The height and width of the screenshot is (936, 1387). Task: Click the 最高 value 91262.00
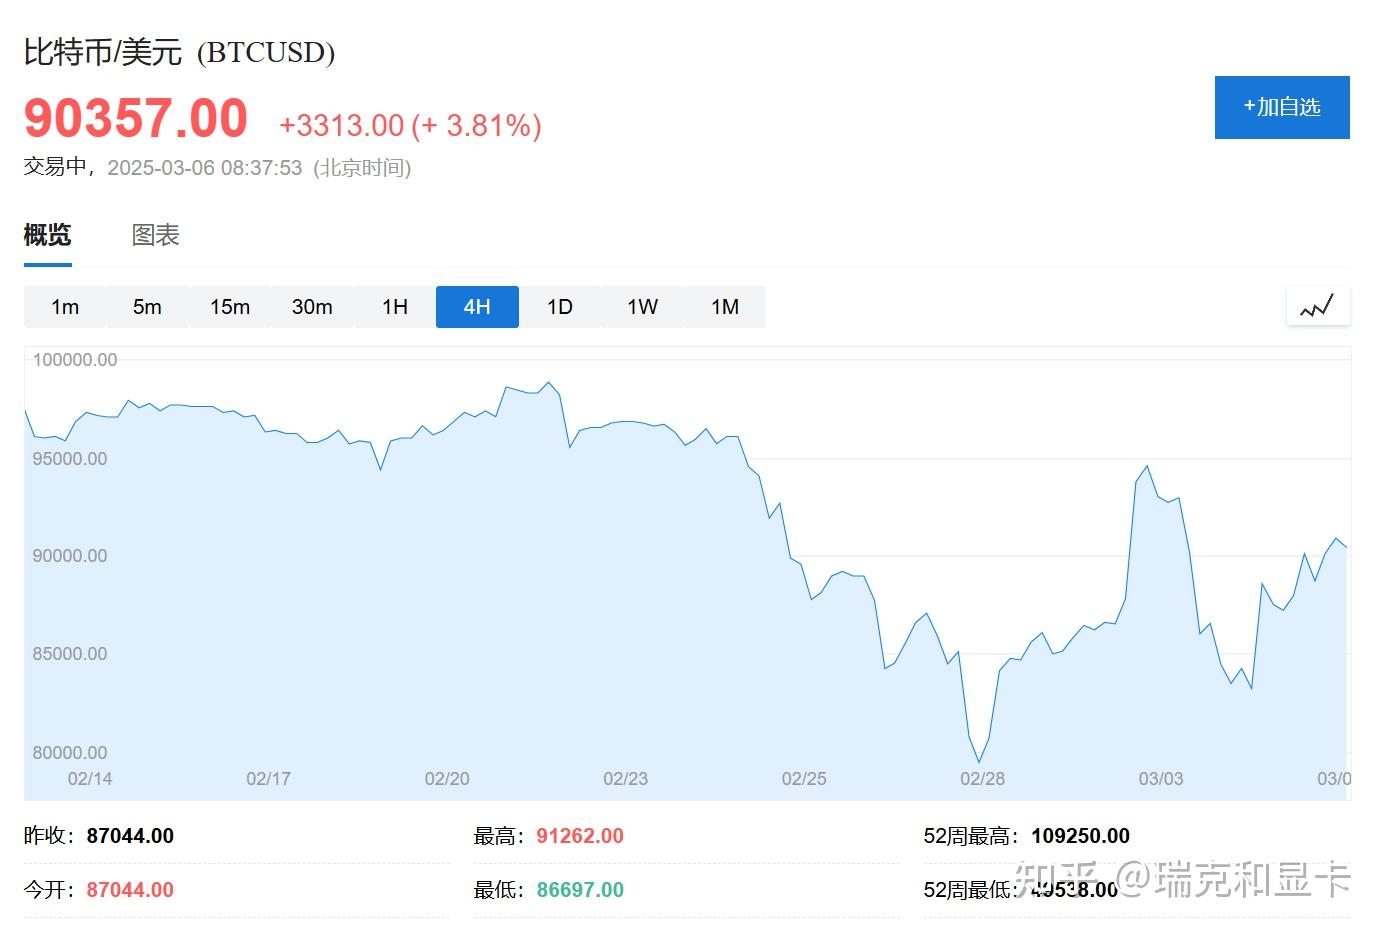[580, 836]
